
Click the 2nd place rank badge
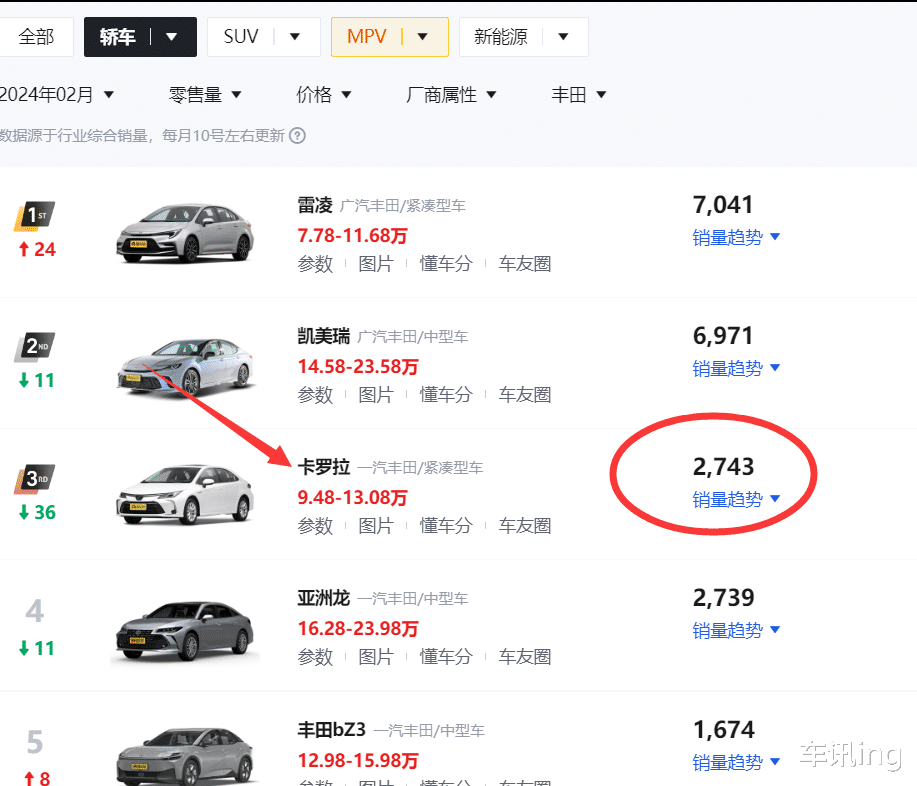(35, 347)
